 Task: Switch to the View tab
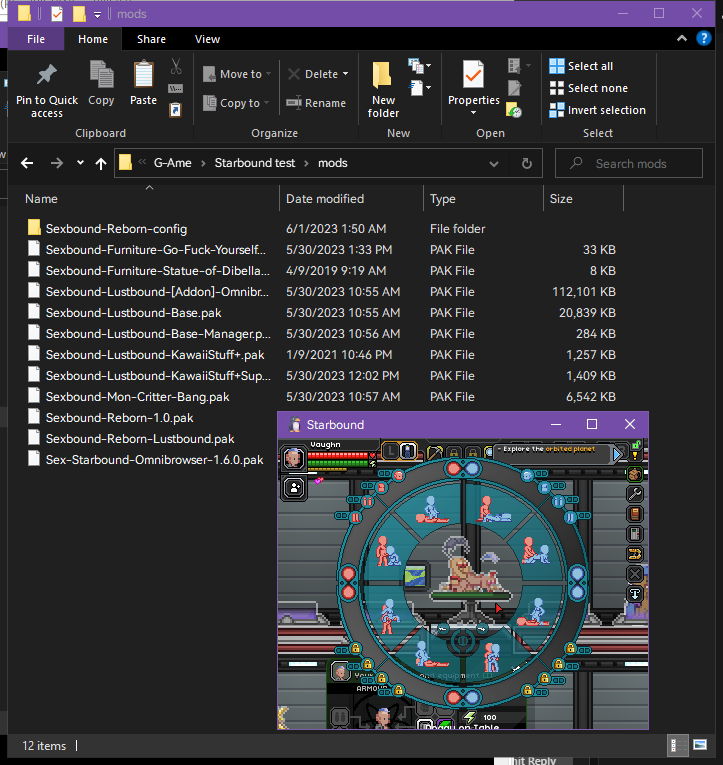207,39
